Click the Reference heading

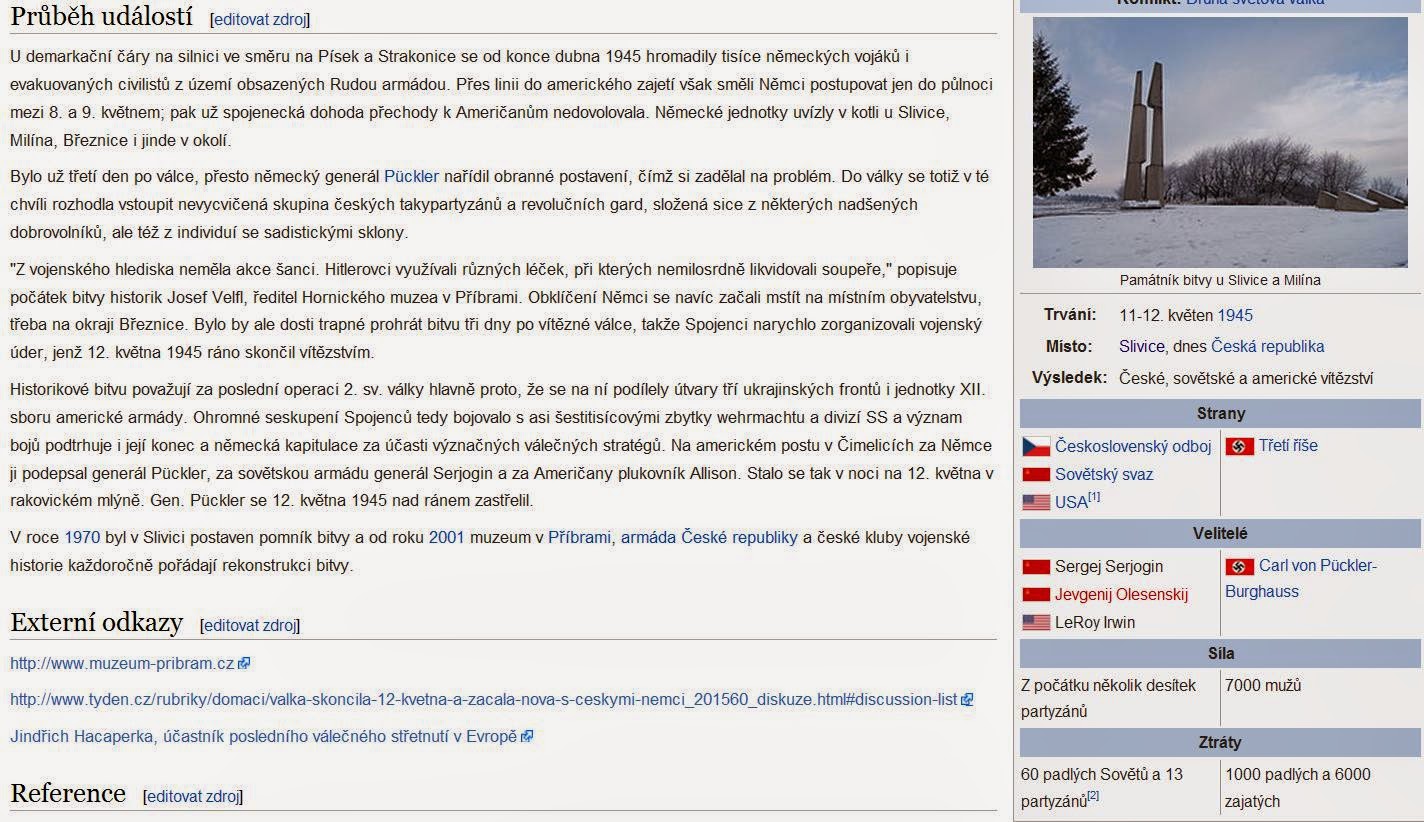(x=68, y=794)
